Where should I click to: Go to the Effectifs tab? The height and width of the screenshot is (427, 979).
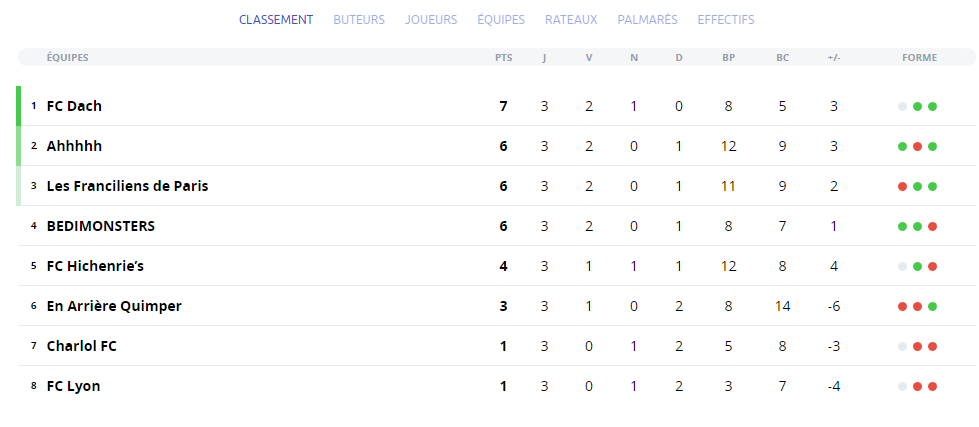[x=726, y=20]
